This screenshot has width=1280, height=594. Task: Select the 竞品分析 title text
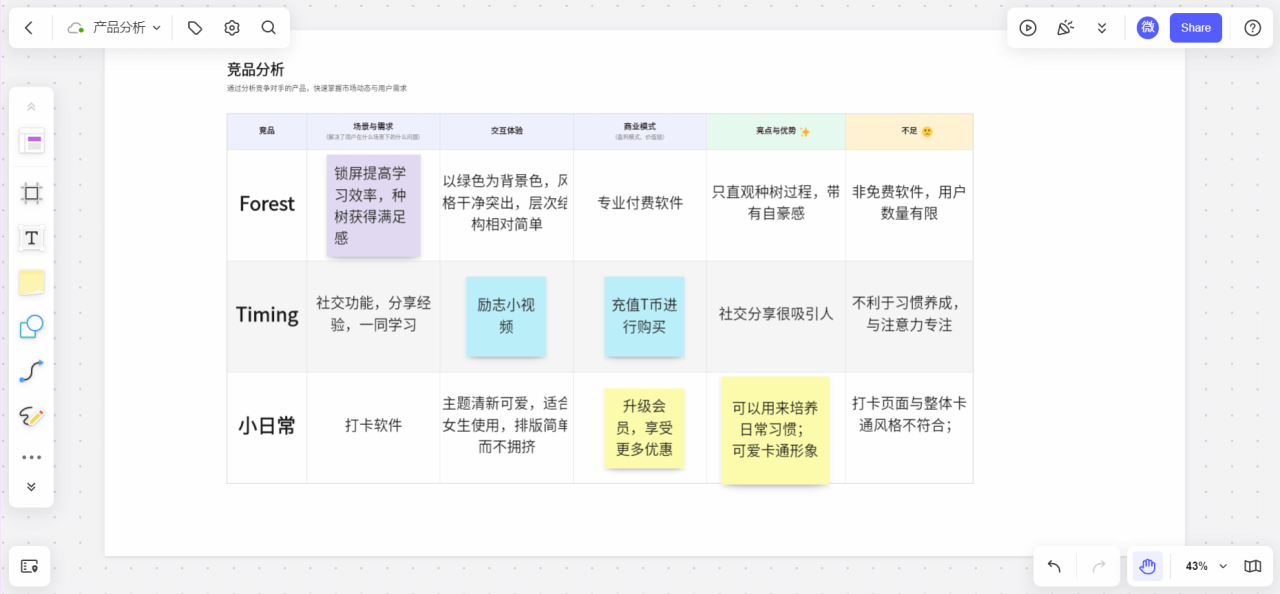[x=256, y=69]
